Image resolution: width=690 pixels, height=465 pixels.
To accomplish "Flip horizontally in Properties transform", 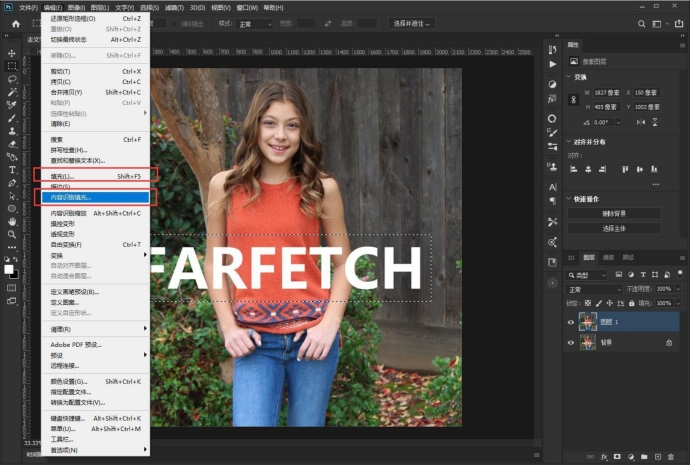I will tap(641, 122).
